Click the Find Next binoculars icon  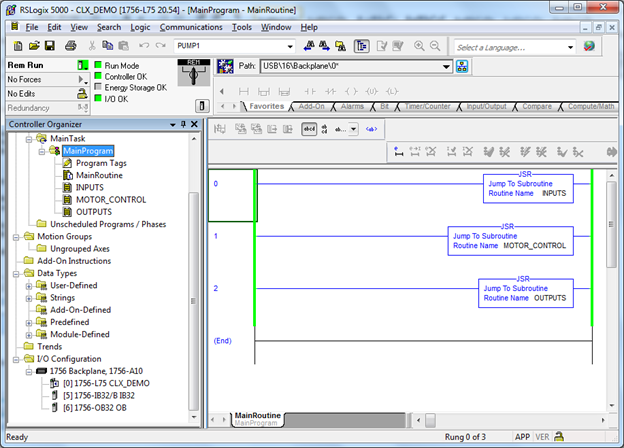click(x=324, y=46)
